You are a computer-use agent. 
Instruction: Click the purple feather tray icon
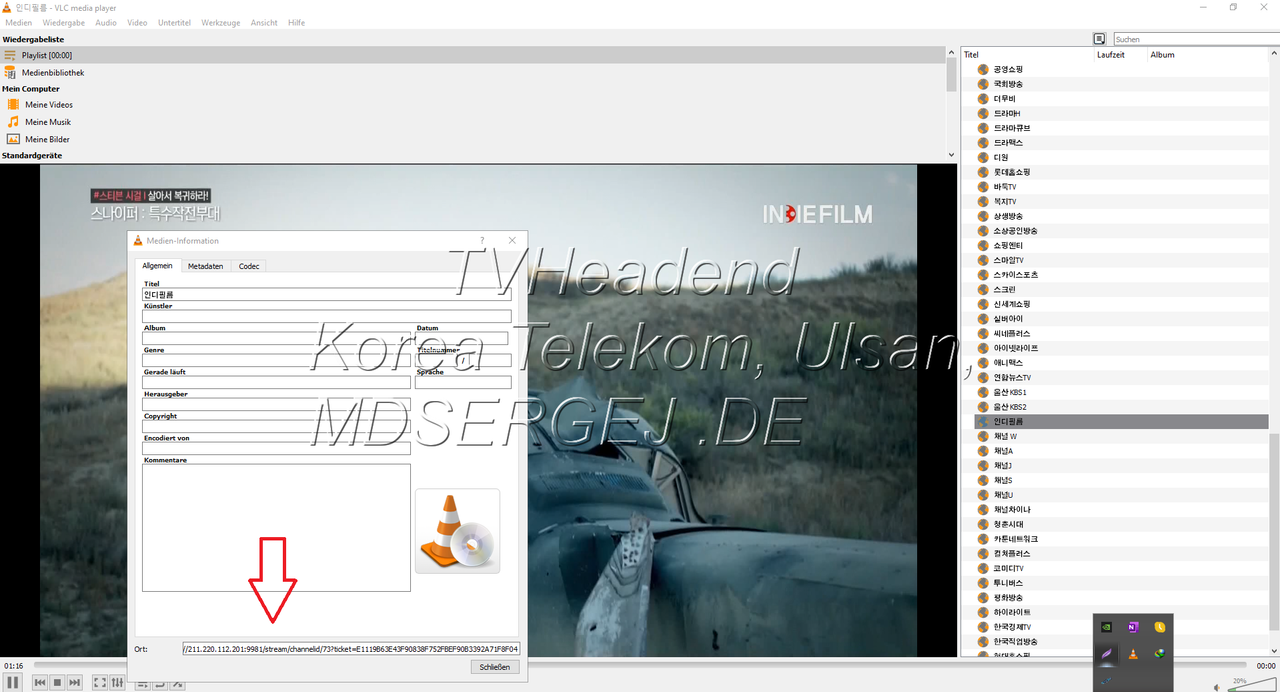pos(1106,654)
